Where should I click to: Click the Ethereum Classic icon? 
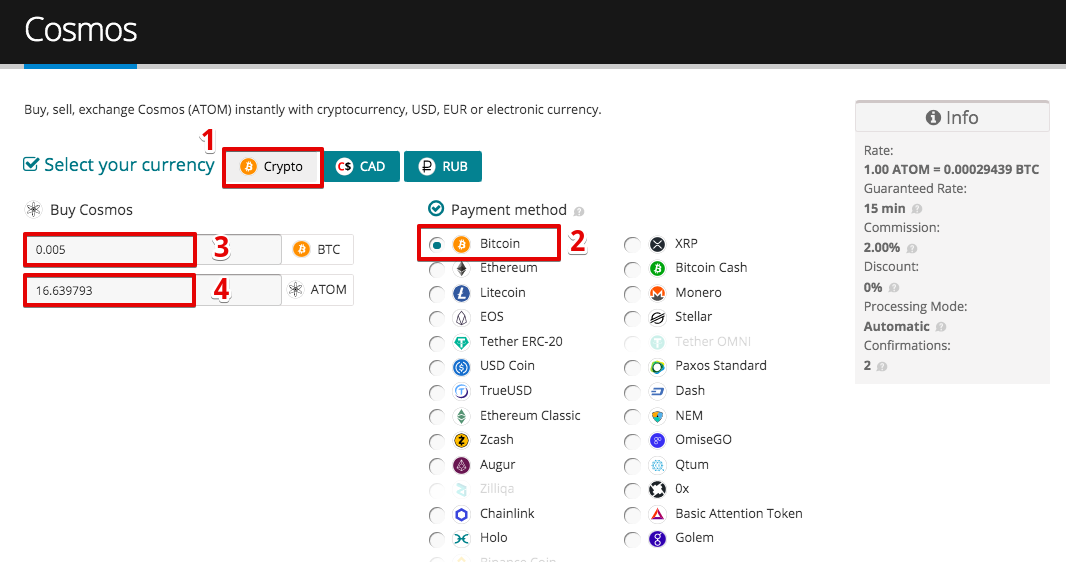click(x=462, y=416)
